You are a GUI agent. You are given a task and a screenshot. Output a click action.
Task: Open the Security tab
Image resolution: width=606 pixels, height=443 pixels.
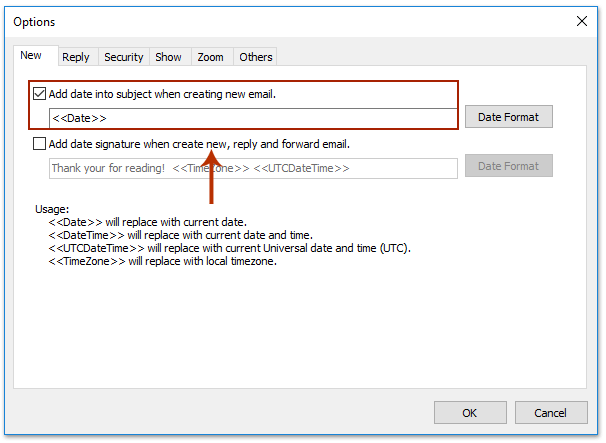(x=124, y=57)
